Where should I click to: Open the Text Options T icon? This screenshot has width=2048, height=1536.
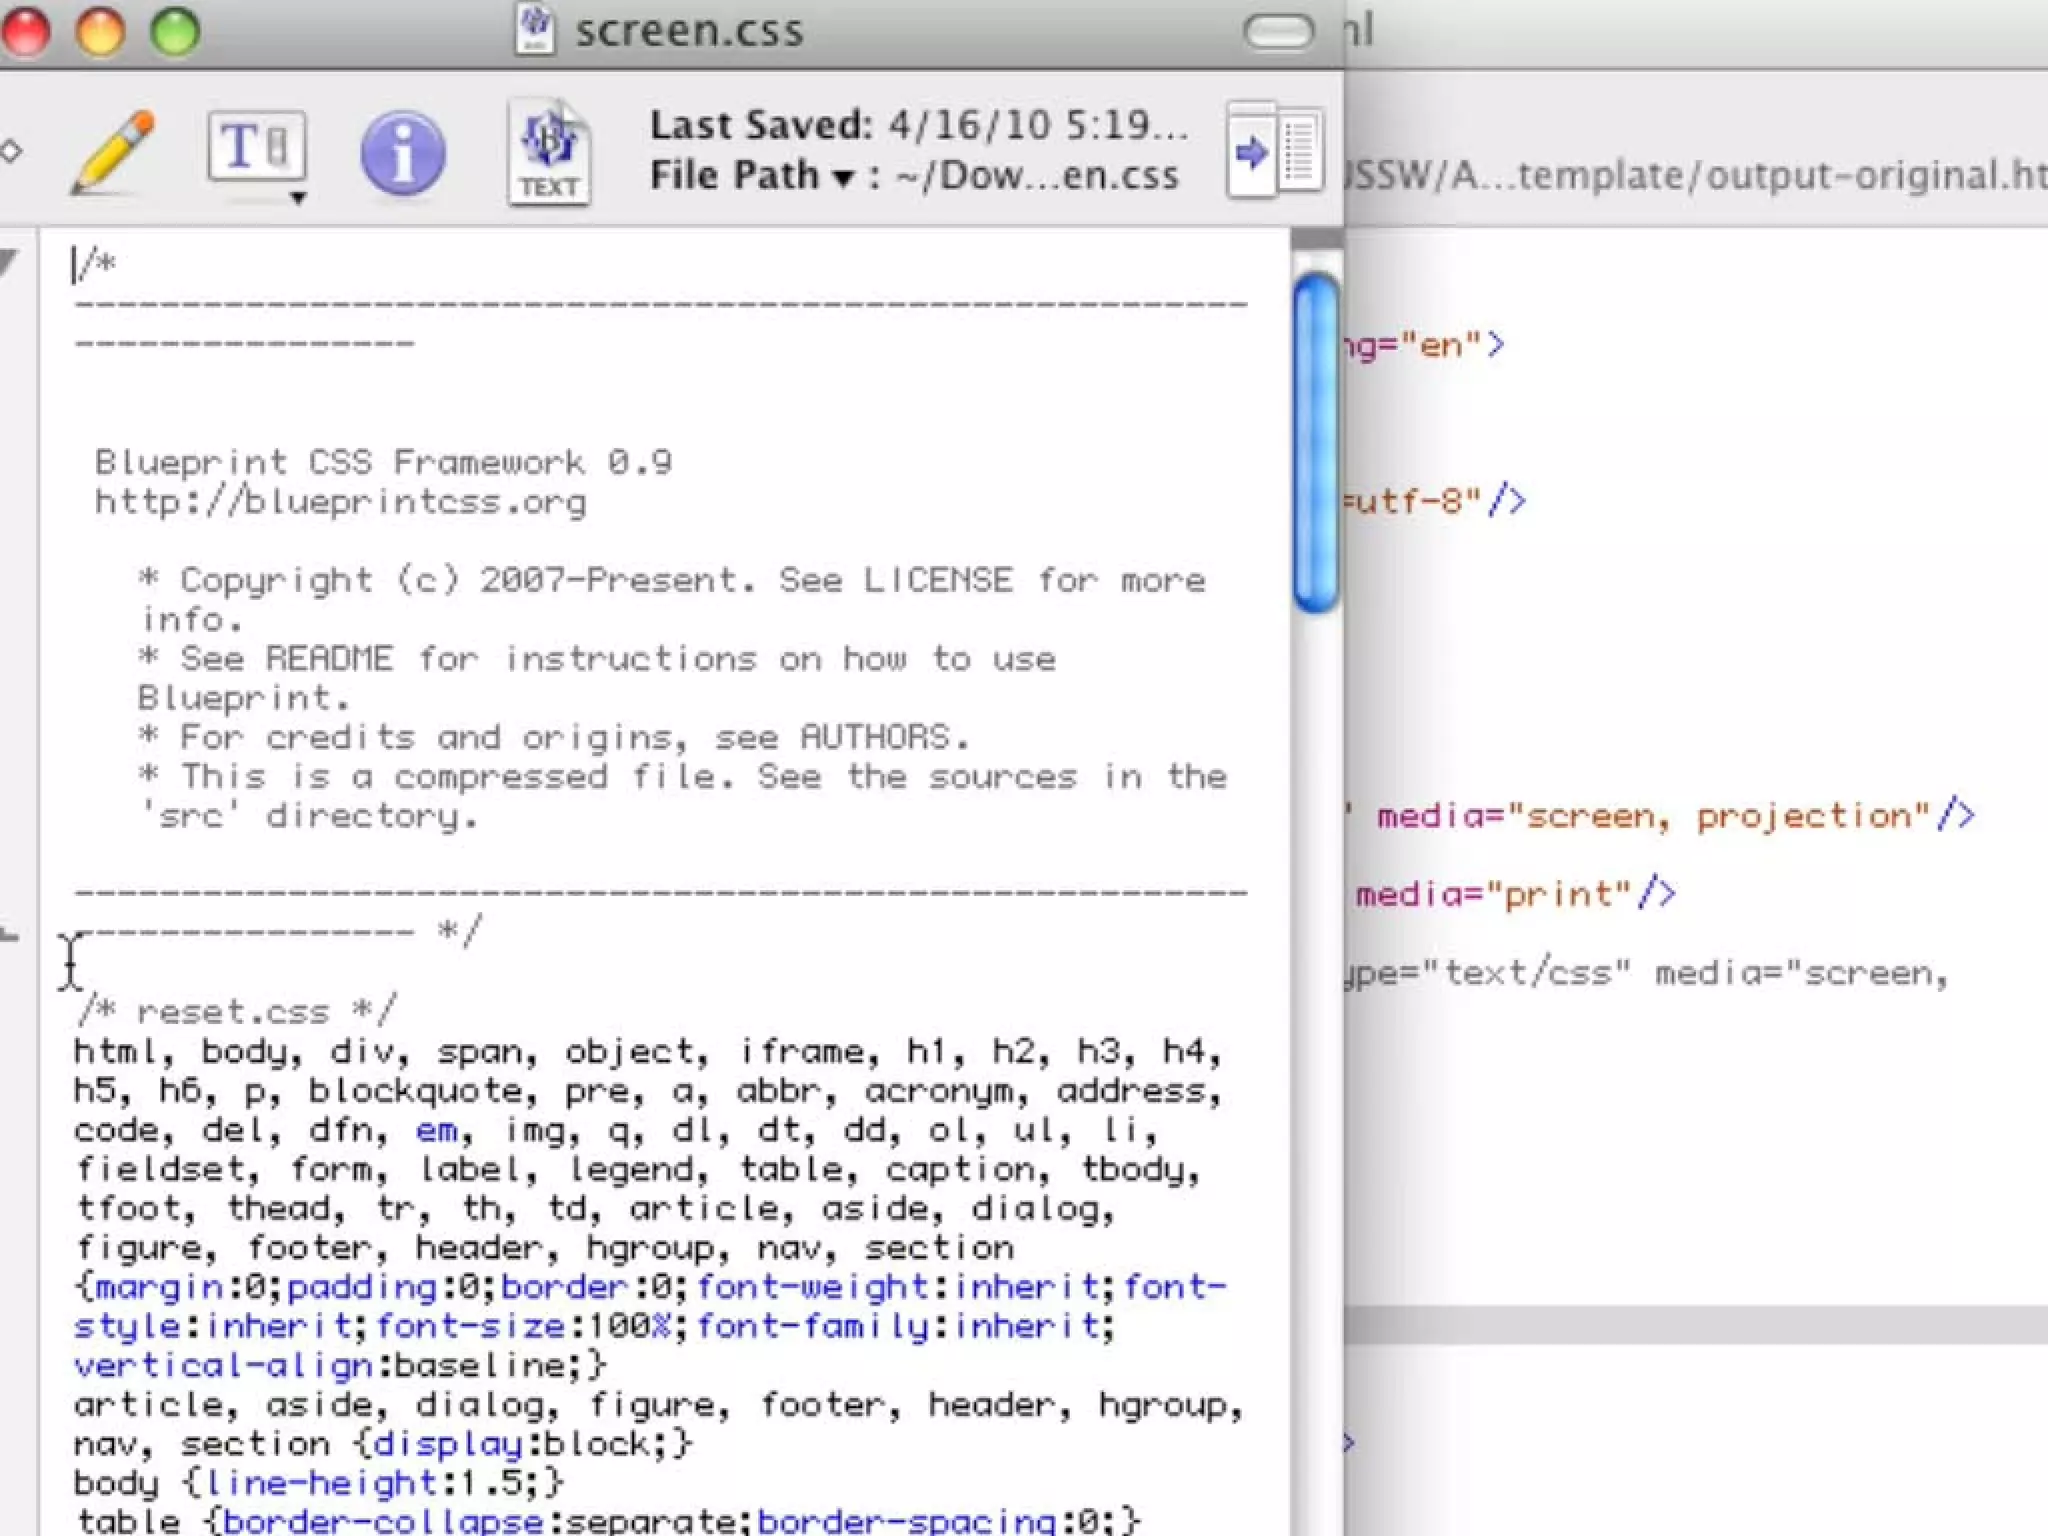pyautogui.click(x=256, y=147)
